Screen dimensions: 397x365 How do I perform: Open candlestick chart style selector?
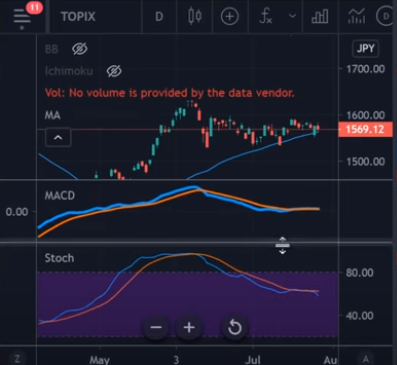(195, 16)
